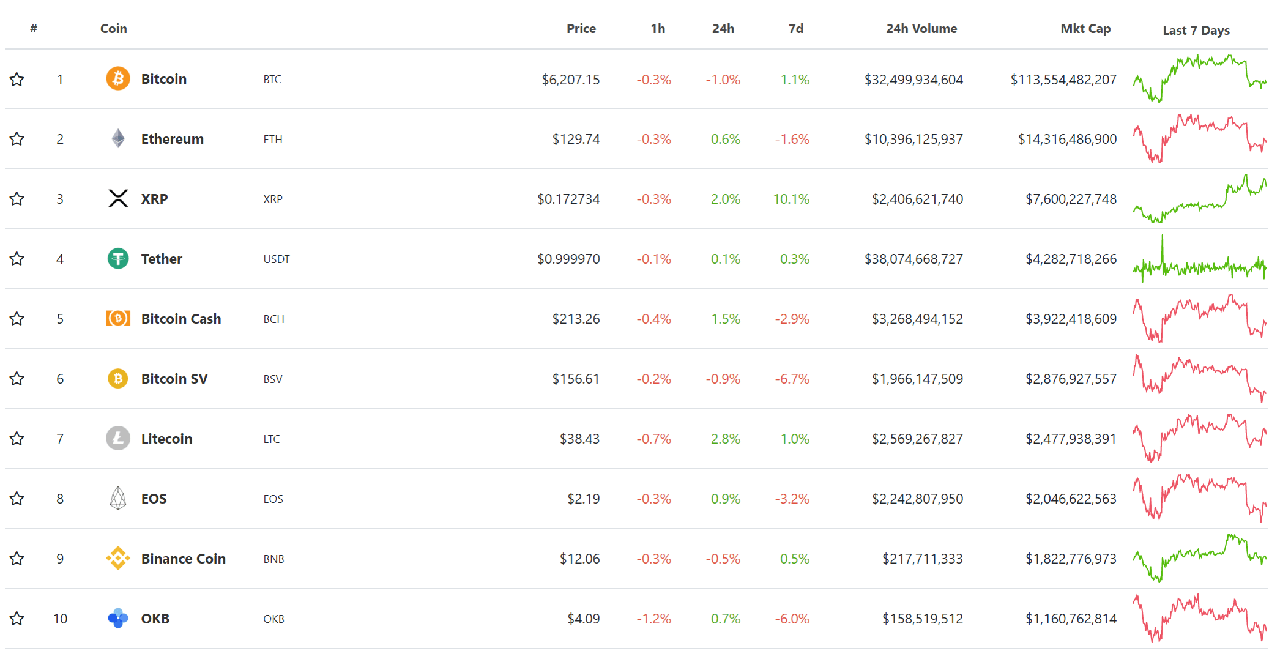Click the BNB ticker symbol
Screen dimensions: 1280x651
[273, 559]
